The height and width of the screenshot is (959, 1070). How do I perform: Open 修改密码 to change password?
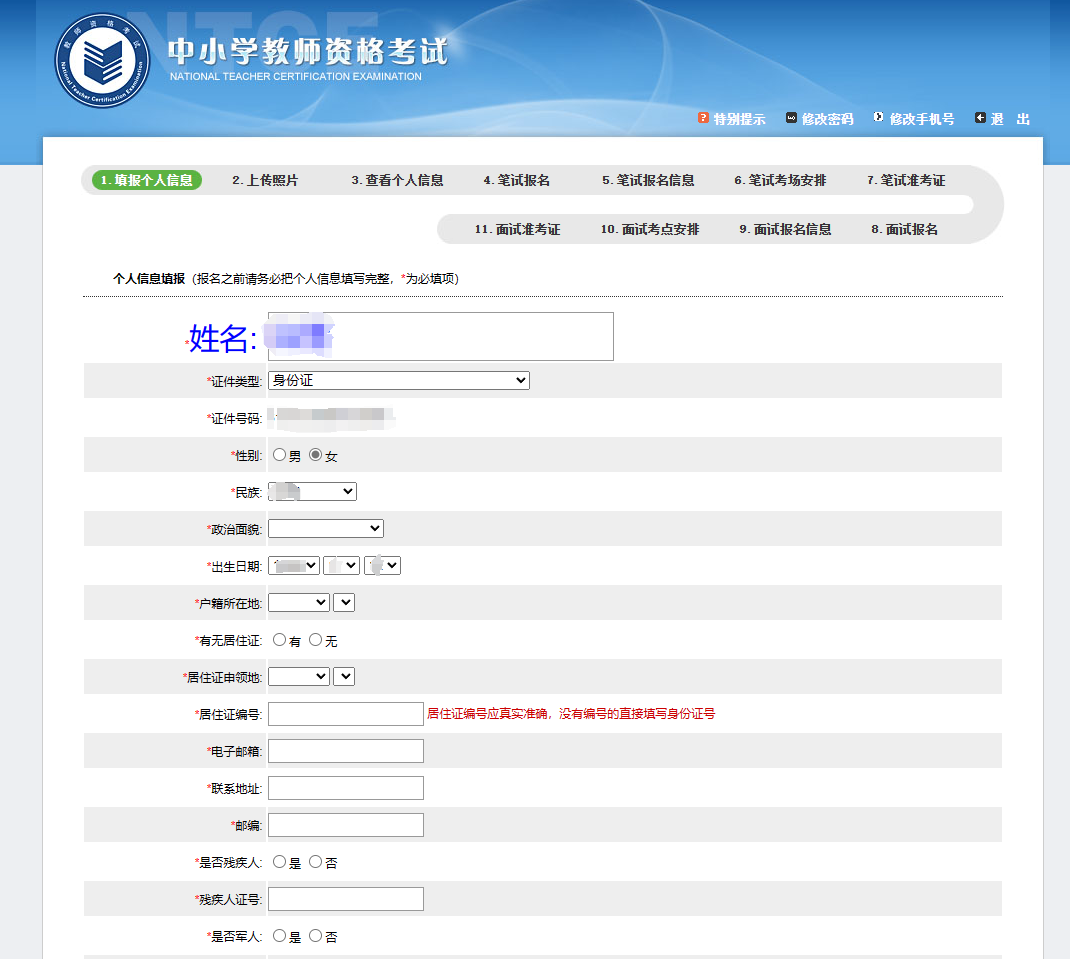827,118
